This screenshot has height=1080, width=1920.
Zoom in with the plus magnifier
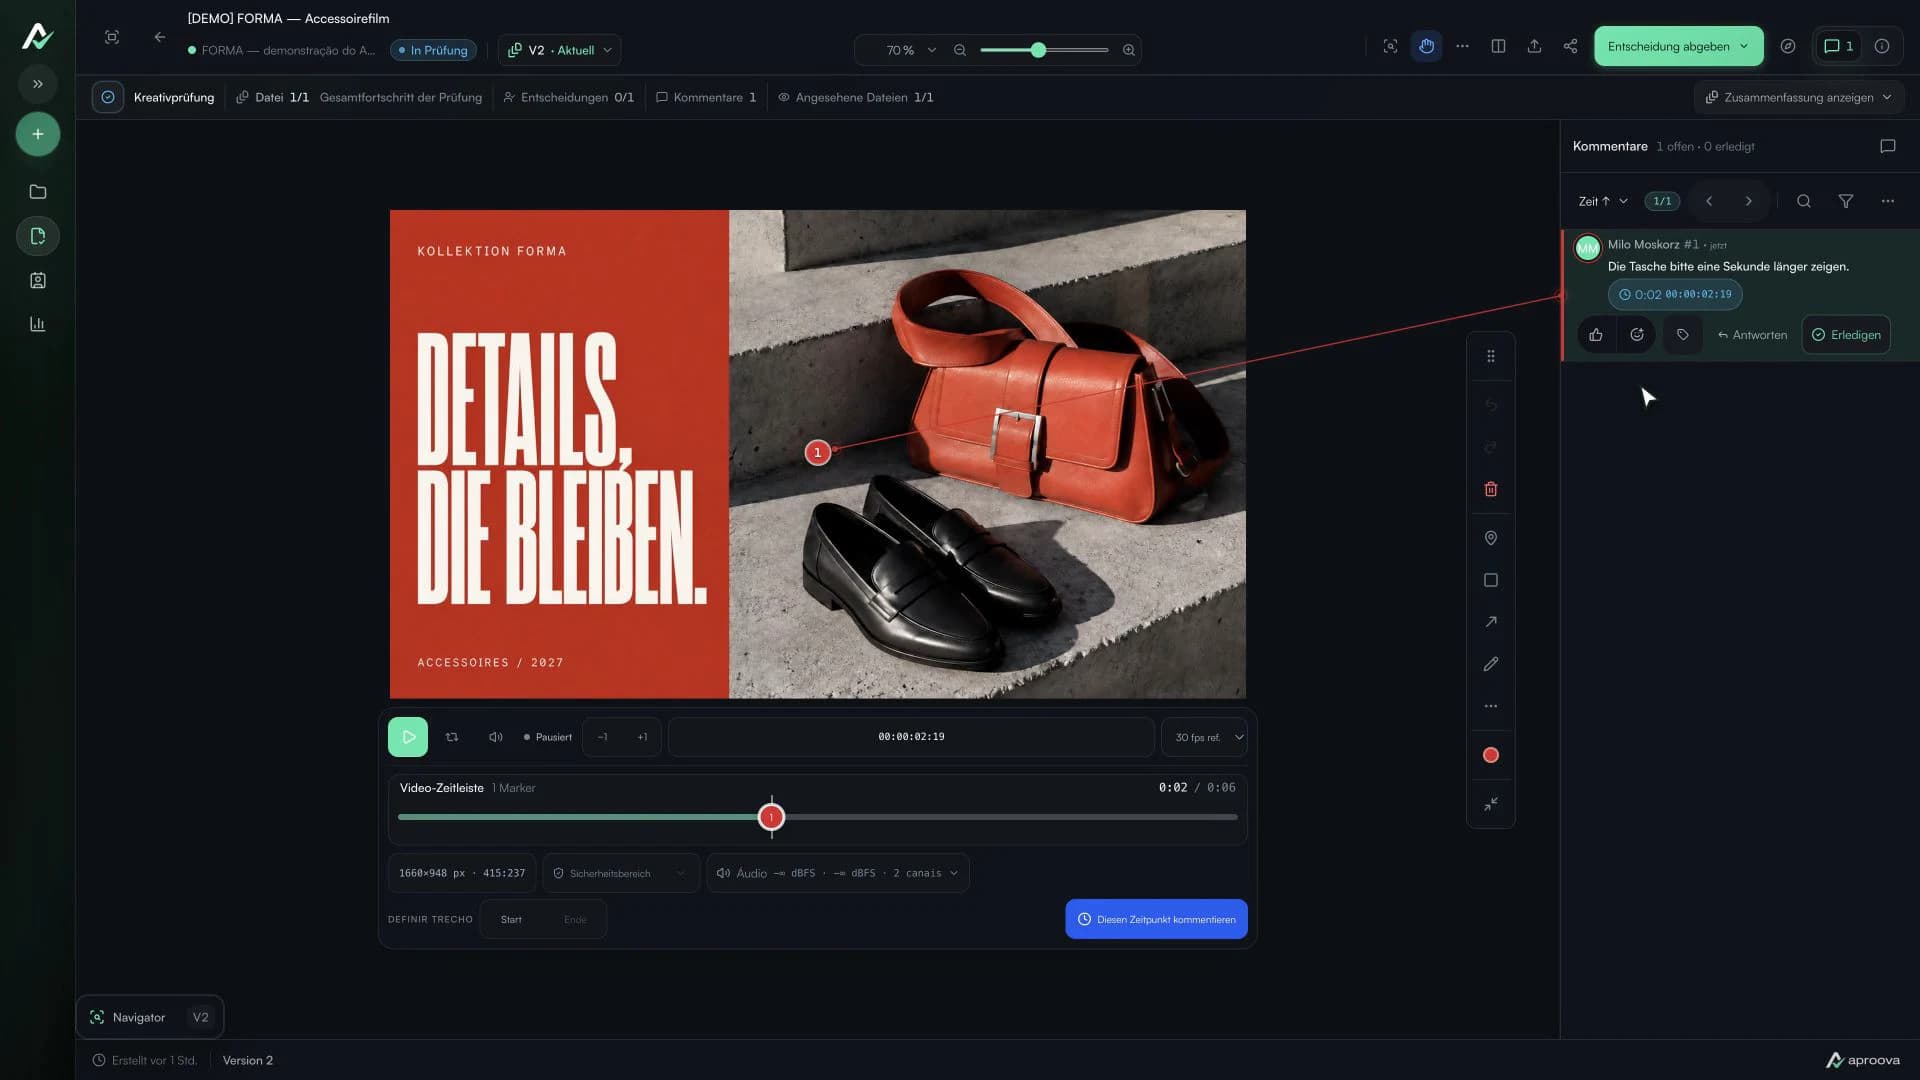point(1129,50)
